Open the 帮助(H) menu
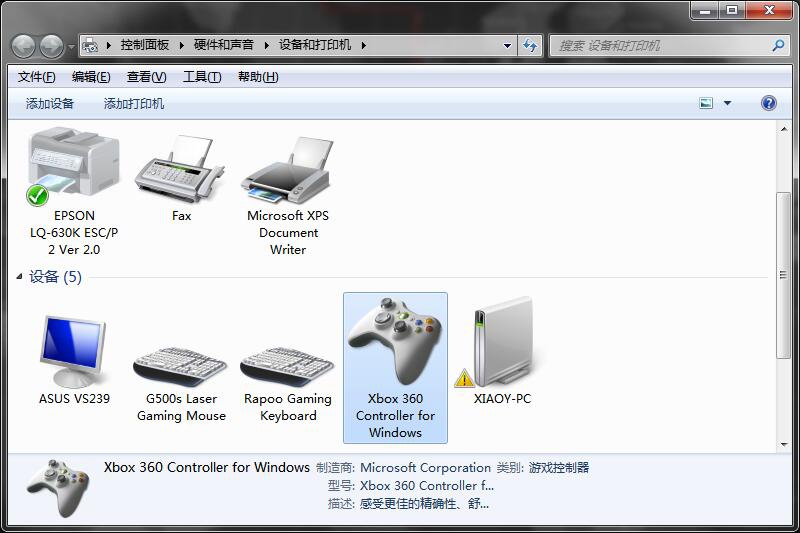This screenshot has width=800, height=533. (258, 77)
